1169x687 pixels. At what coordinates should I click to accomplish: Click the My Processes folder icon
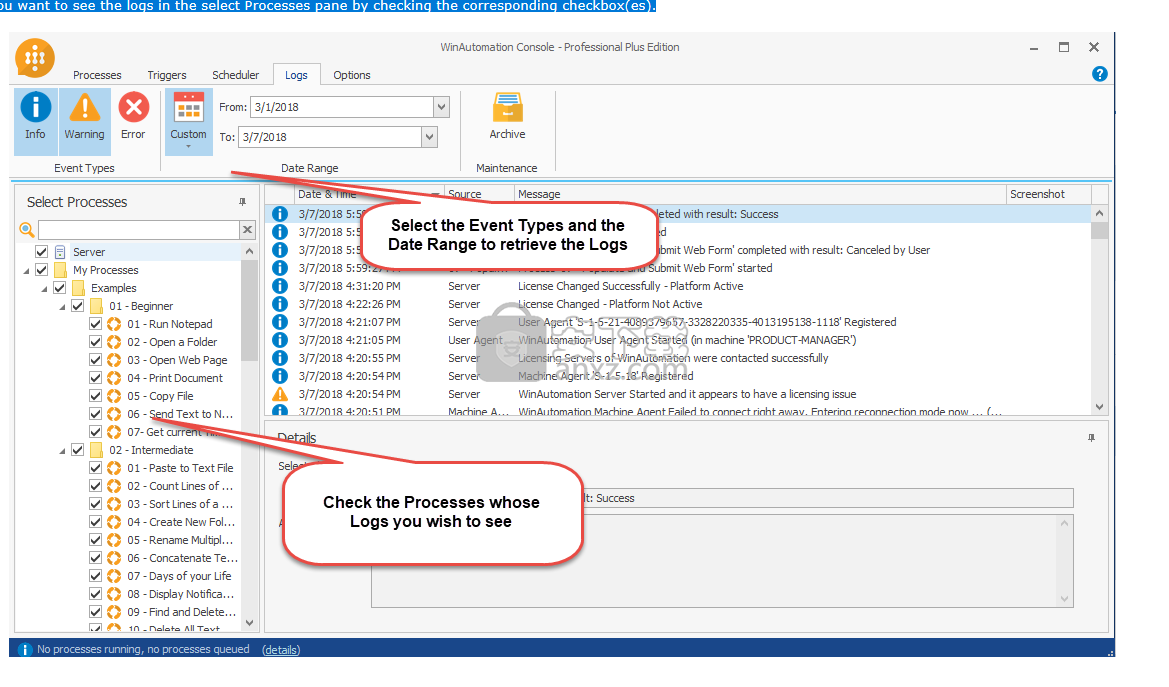(x=60, y=270)
